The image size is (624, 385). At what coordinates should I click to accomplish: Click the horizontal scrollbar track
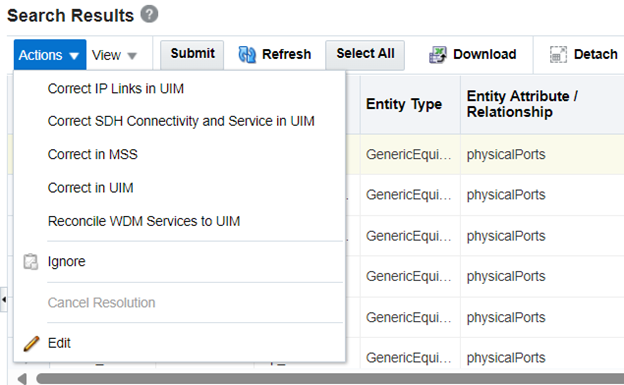click(x=330, y=379)
